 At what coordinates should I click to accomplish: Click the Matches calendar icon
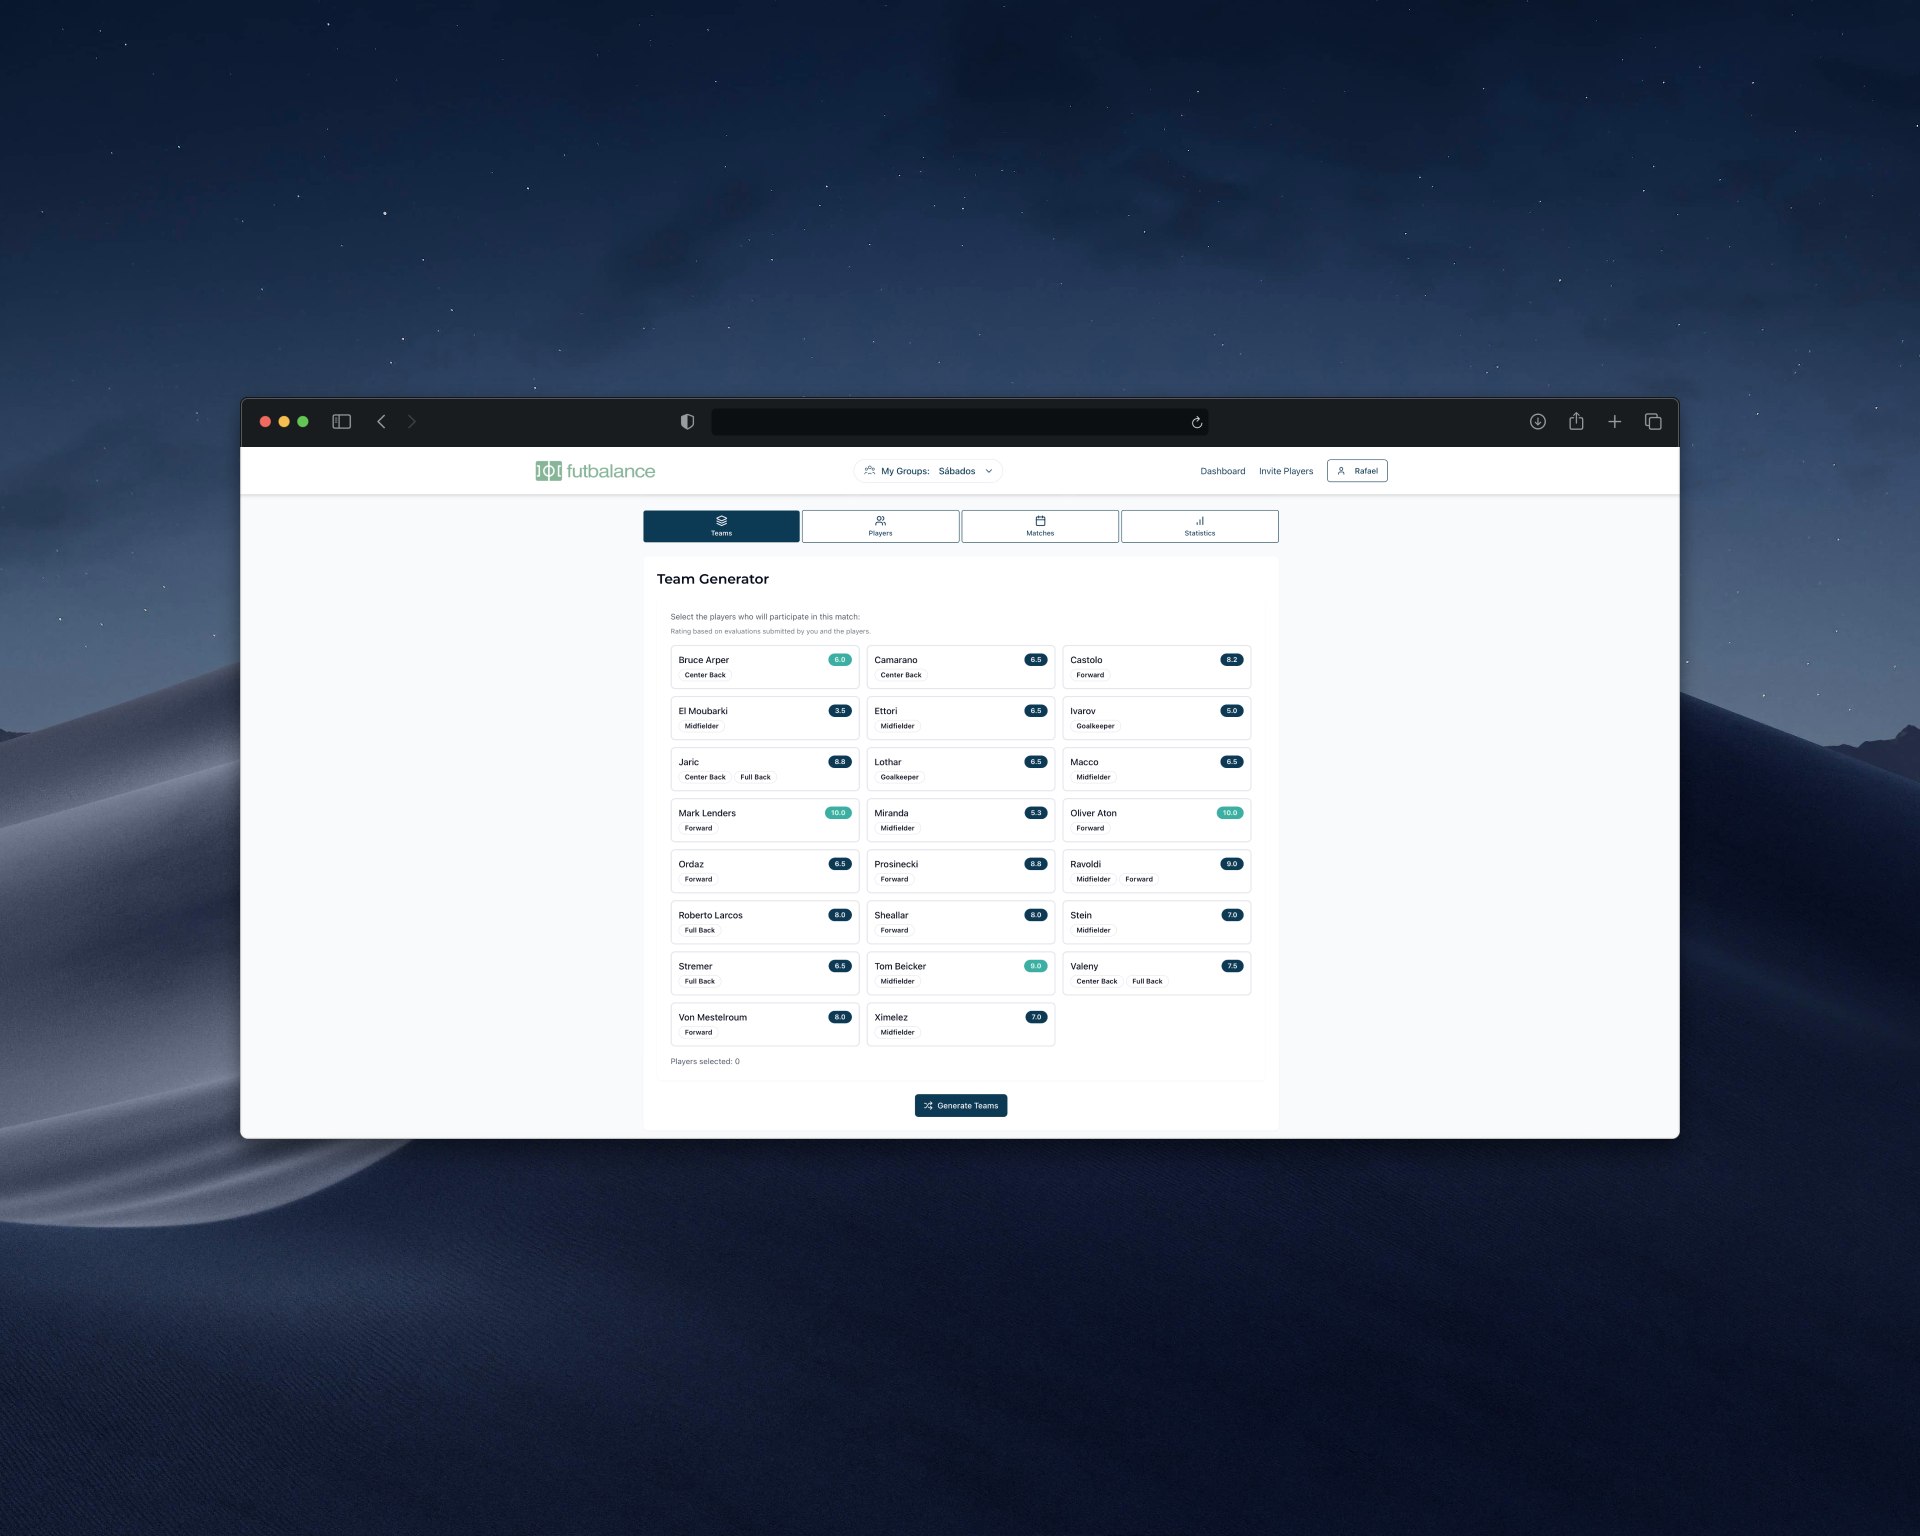click(x=1040, y=521)
